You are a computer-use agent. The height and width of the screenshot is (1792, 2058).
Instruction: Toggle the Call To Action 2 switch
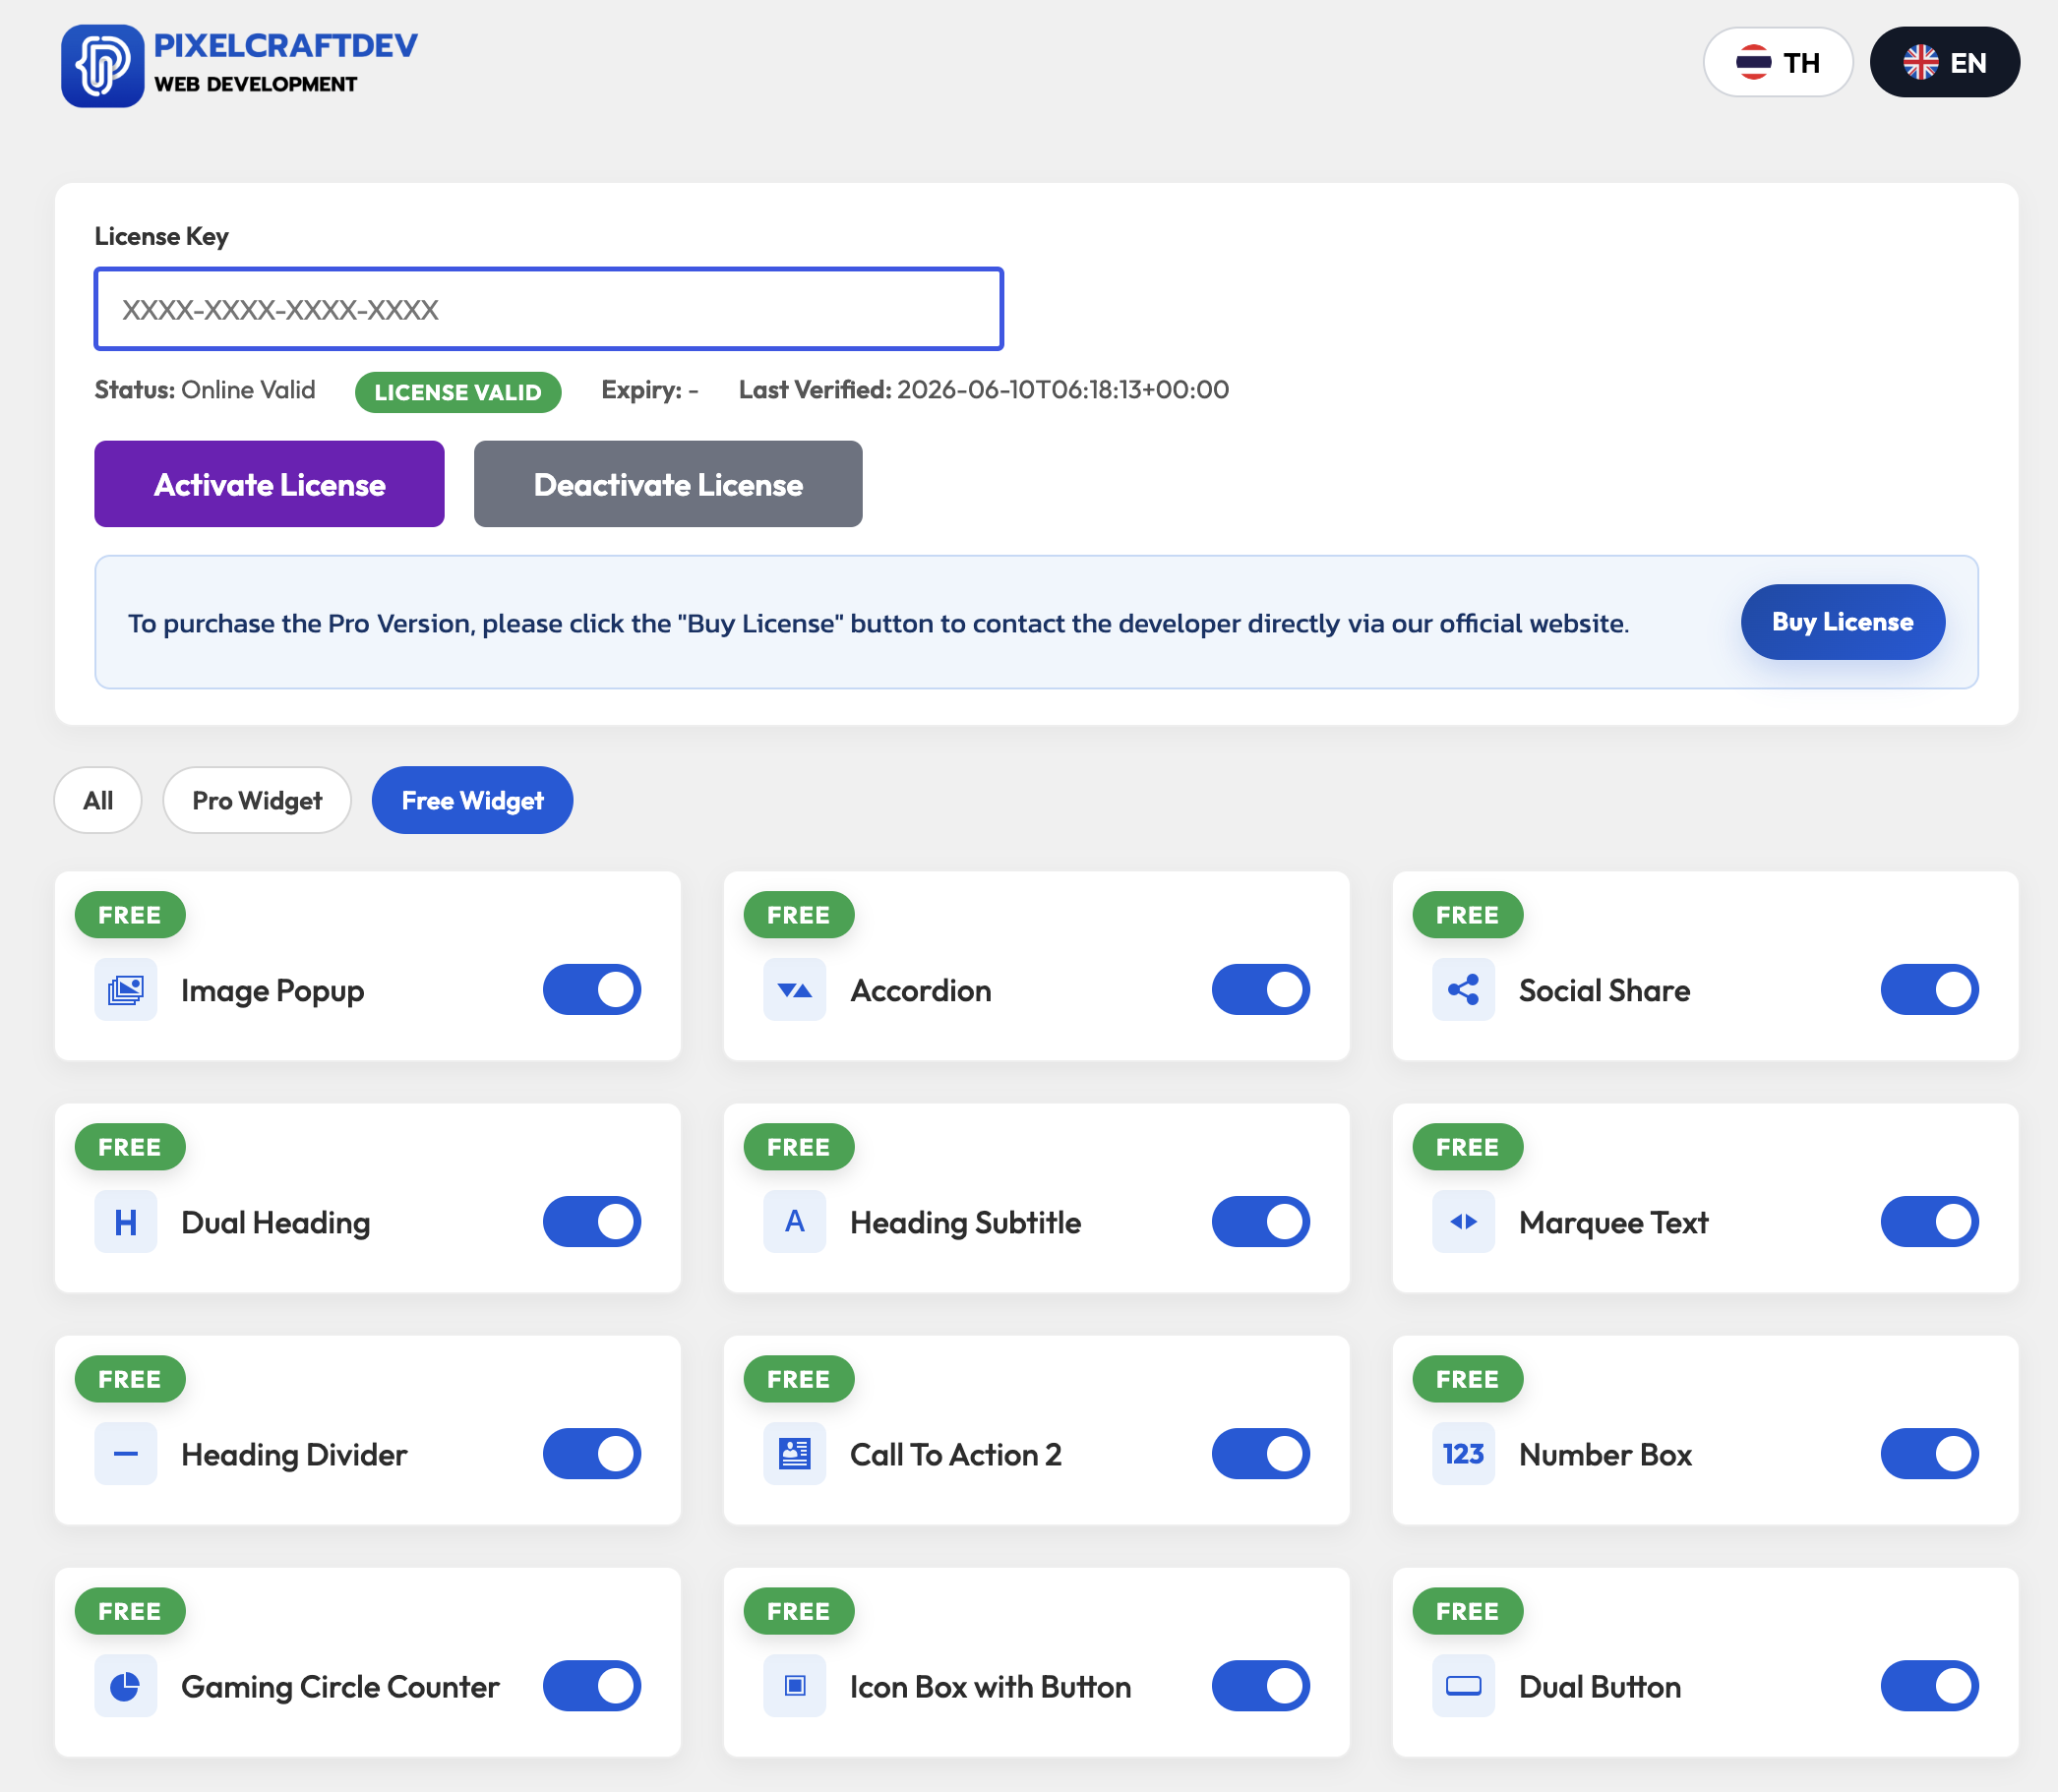1261,1454
